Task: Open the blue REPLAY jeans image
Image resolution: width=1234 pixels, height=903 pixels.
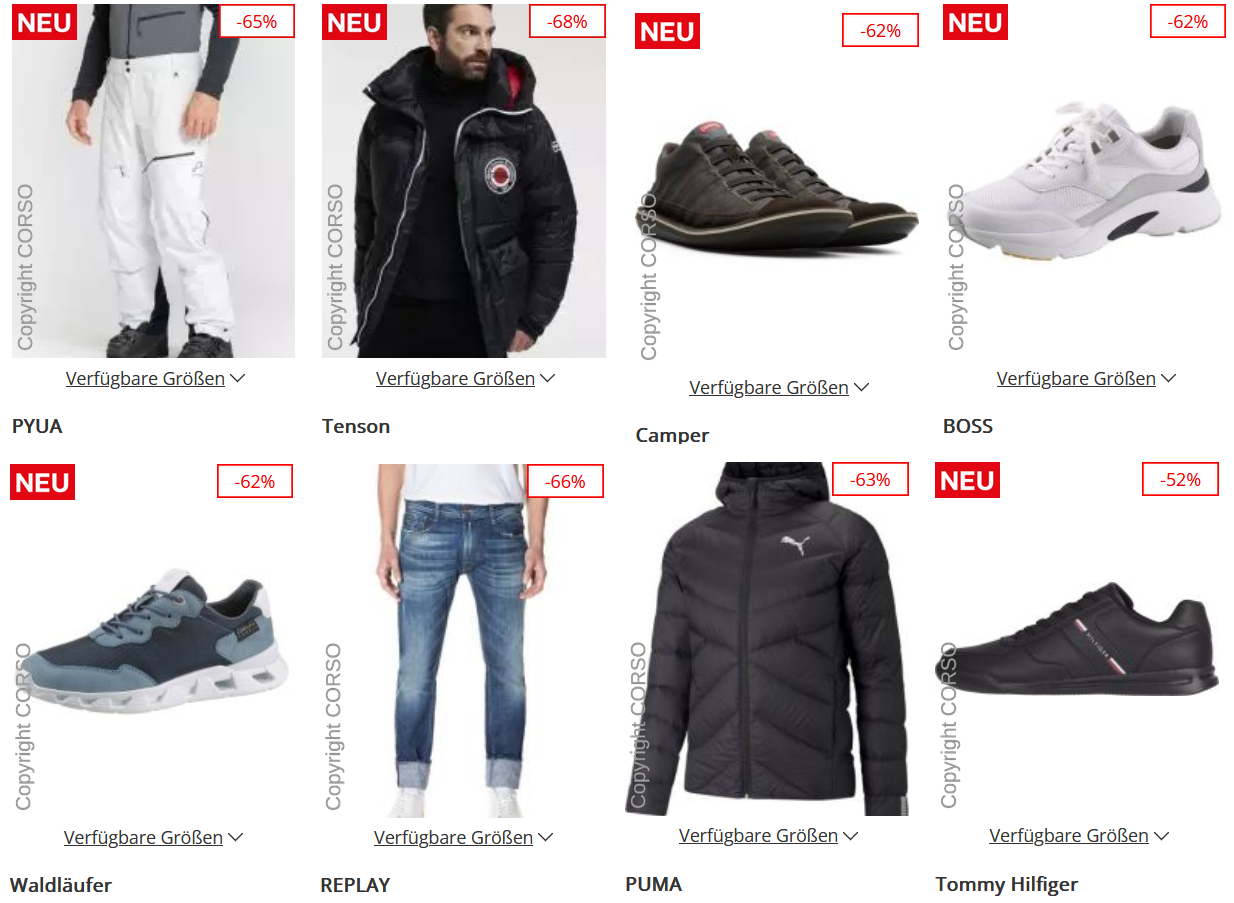Action: coord(462,641)
